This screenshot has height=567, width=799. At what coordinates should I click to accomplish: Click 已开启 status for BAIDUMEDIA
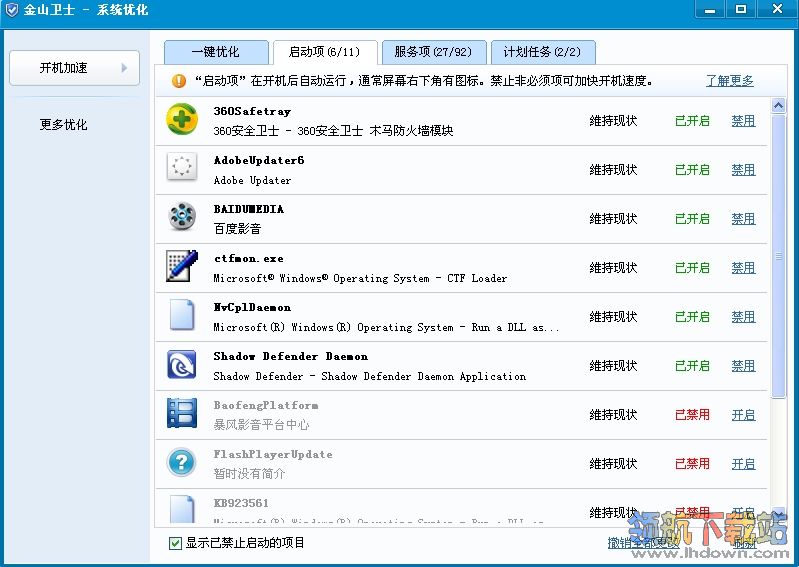tap(692, 219)
